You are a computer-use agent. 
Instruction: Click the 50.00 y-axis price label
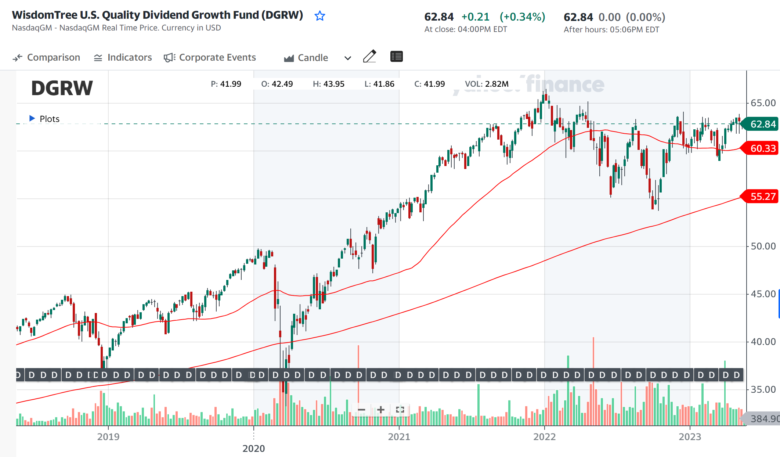[763, 246]
